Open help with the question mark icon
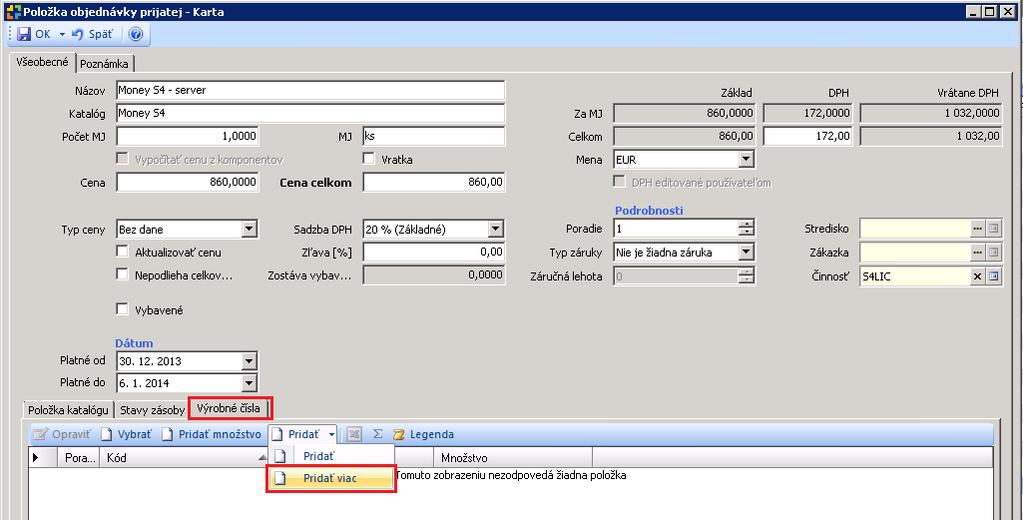Viewport: 1023px width, 520px height. click(x=135, y=34)
